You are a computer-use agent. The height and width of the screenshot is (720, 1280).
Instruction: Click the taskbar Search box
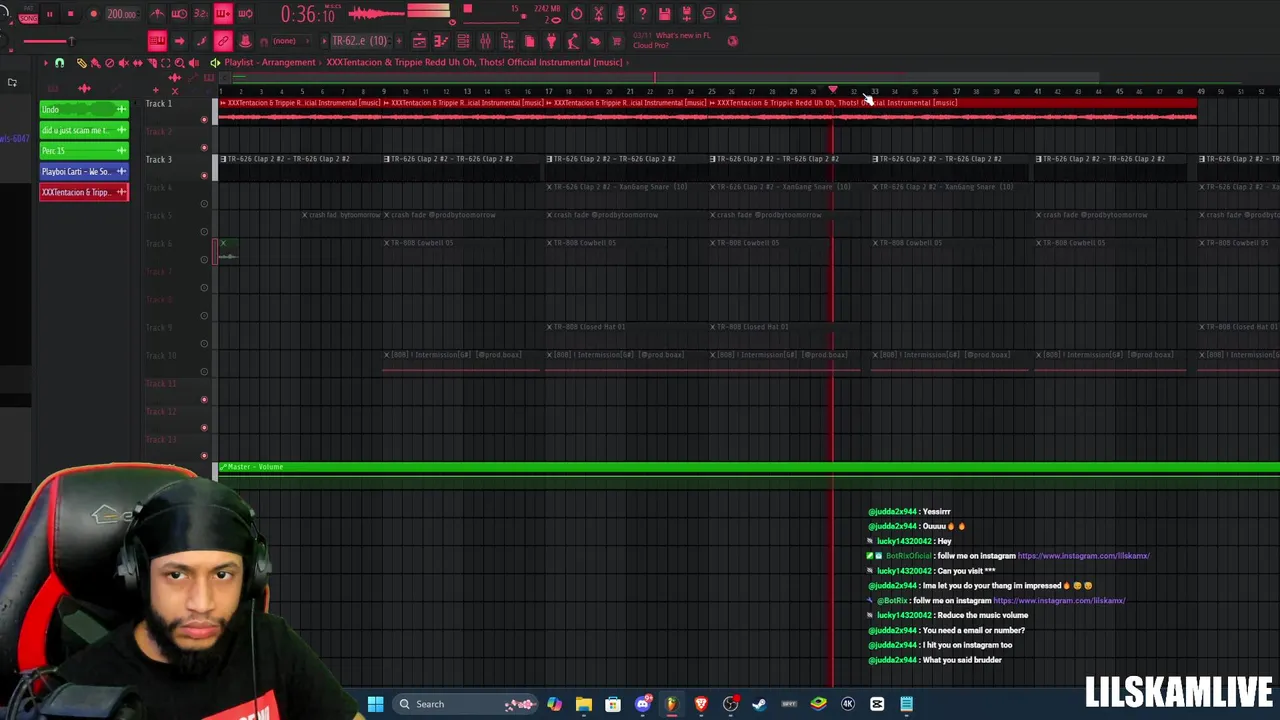465,704
